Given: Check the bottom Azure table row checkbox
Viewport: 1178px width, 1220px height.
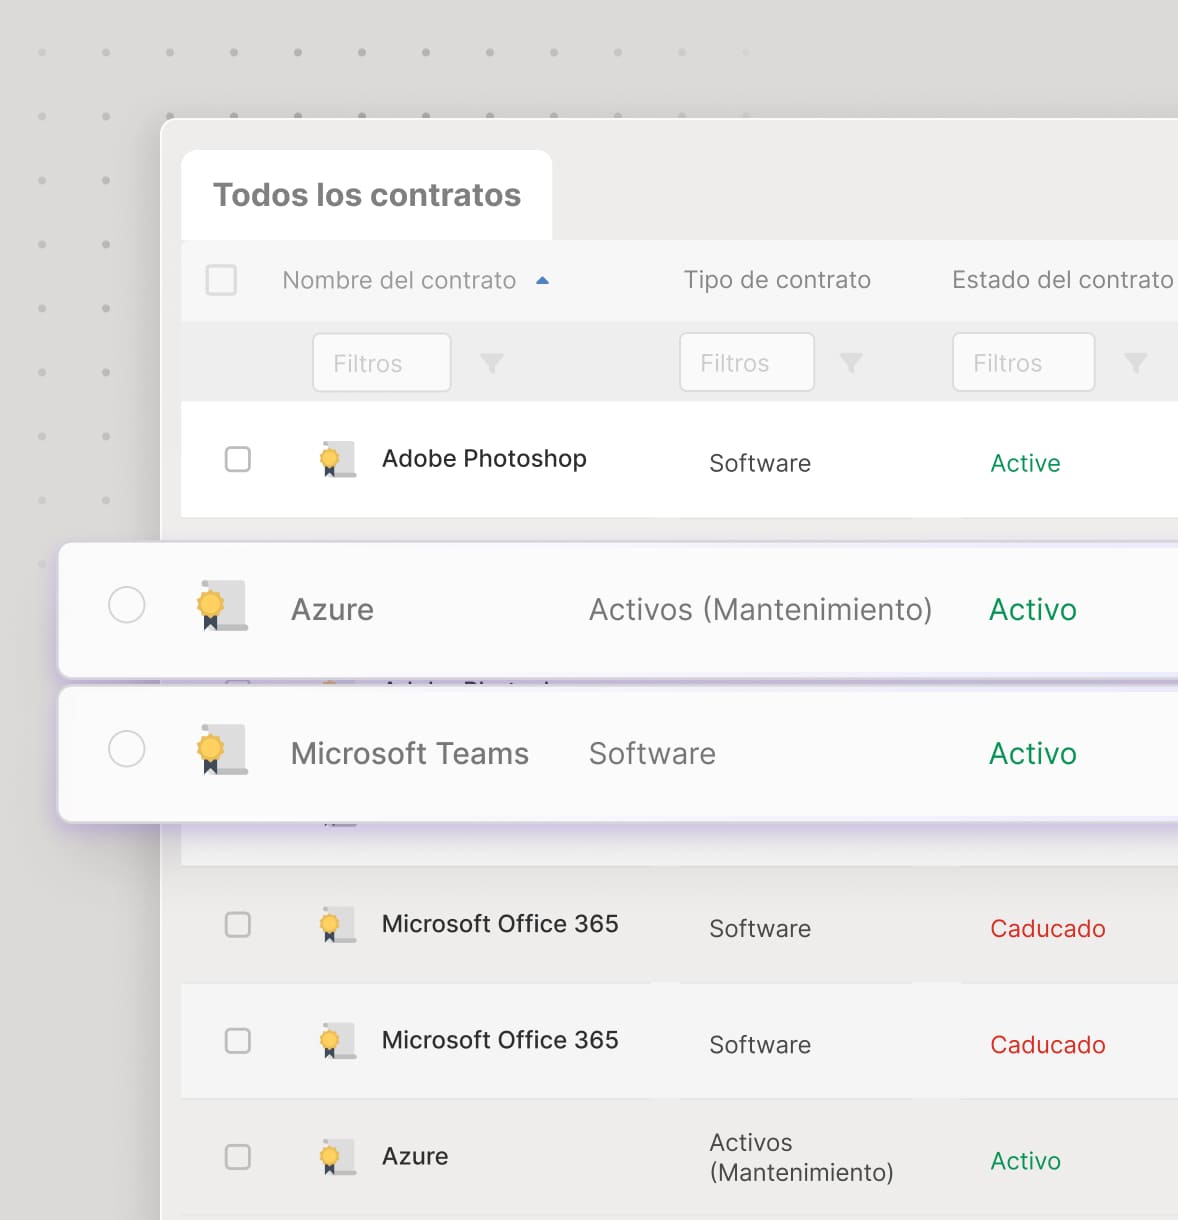Looking at the screenshot, I should click(238, 1157).
